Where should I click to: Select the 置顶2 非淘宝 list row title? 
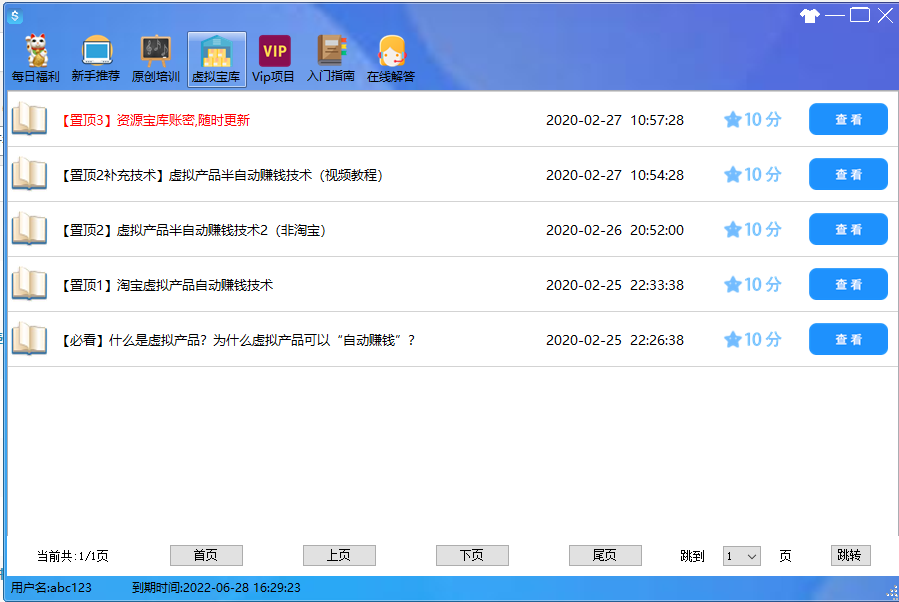[x=193, y=230]
